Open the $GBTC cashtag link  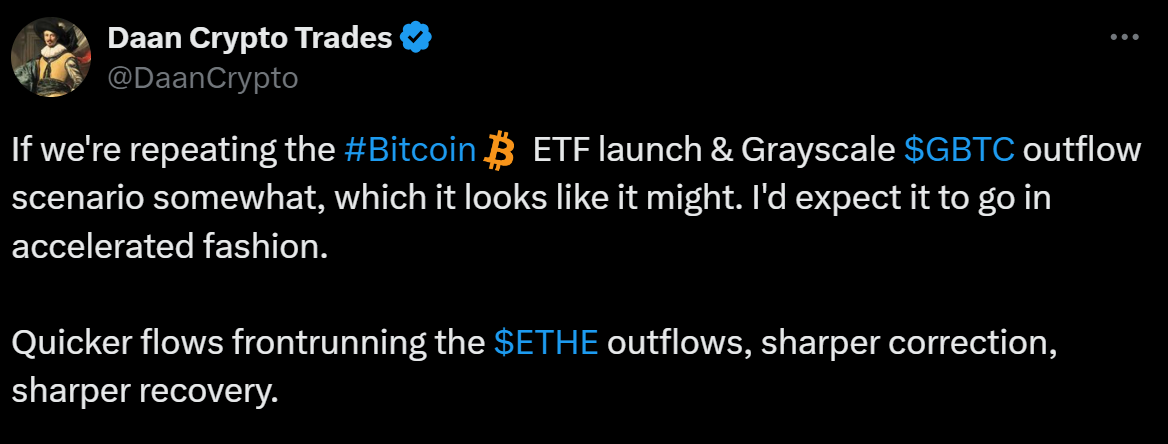959,151
